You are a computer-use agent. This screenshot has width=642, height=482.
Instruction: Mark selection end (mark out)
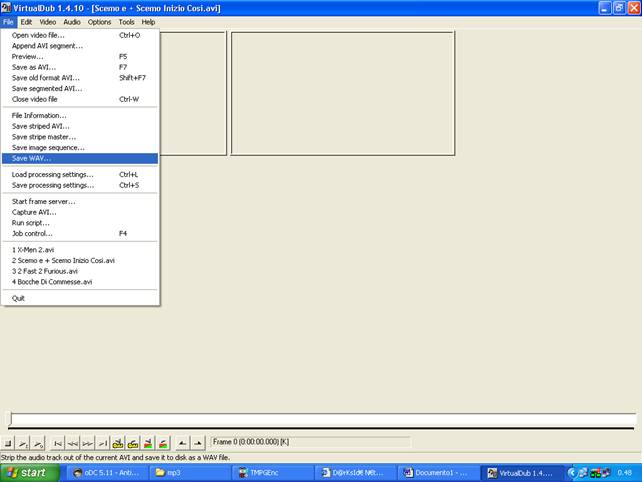197,443
